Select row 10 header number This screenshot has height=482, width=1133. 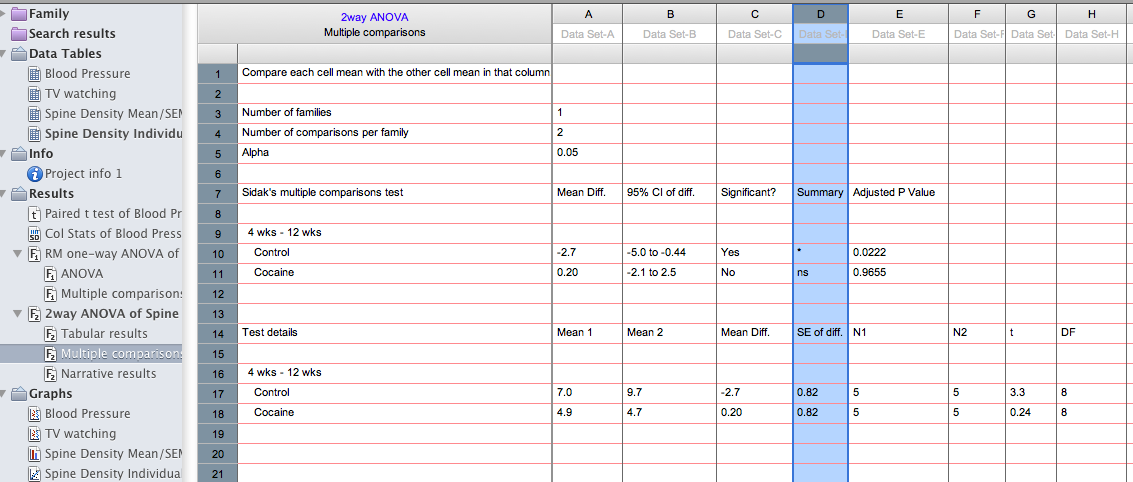[x=217, y=253]
